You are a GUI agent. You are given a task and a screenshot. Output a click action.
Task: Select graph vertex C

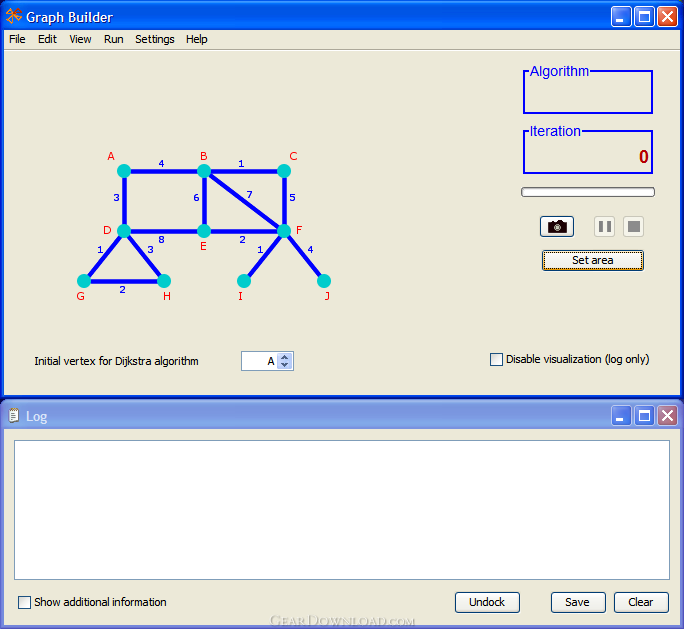(x=284, y=171)
